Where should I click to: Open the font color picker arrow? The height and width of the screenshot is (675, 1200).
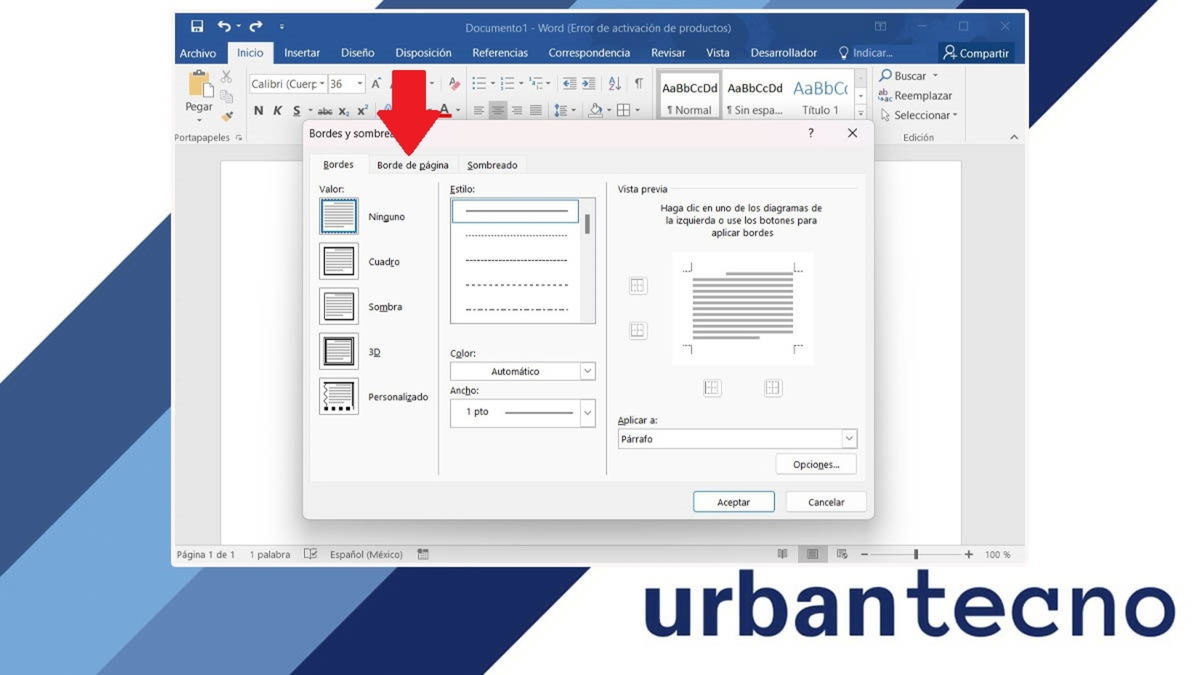457,110
